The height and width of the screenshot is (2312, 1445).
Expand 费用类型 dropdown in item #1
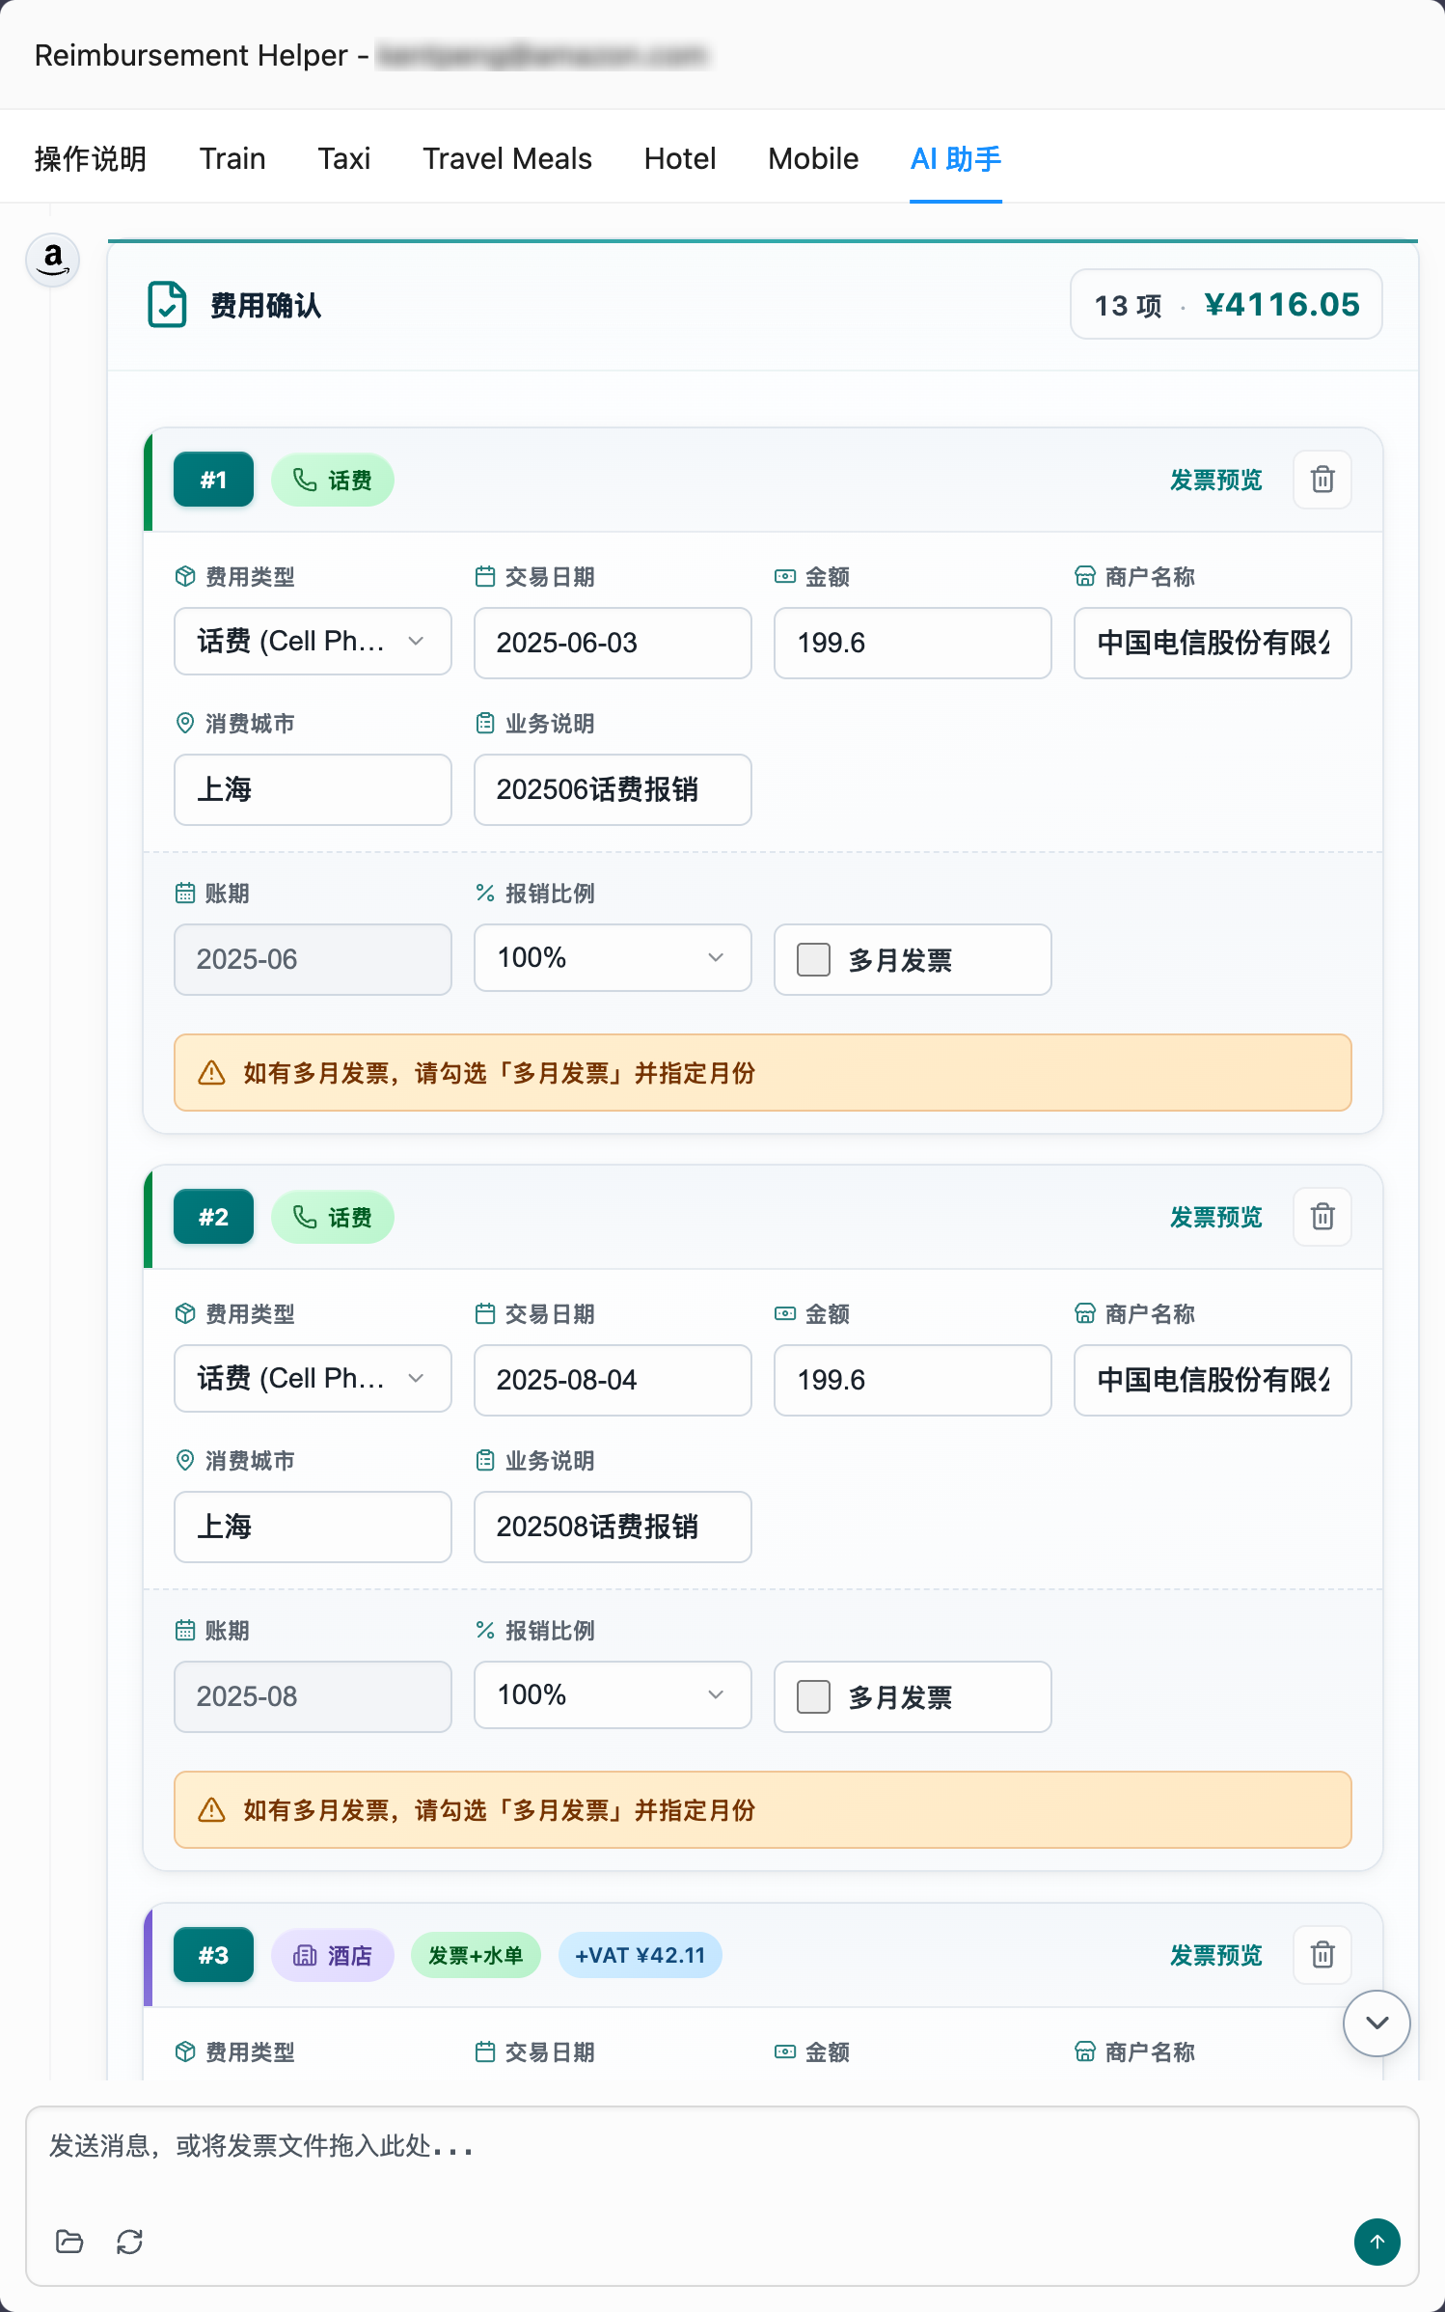[313, 642]
